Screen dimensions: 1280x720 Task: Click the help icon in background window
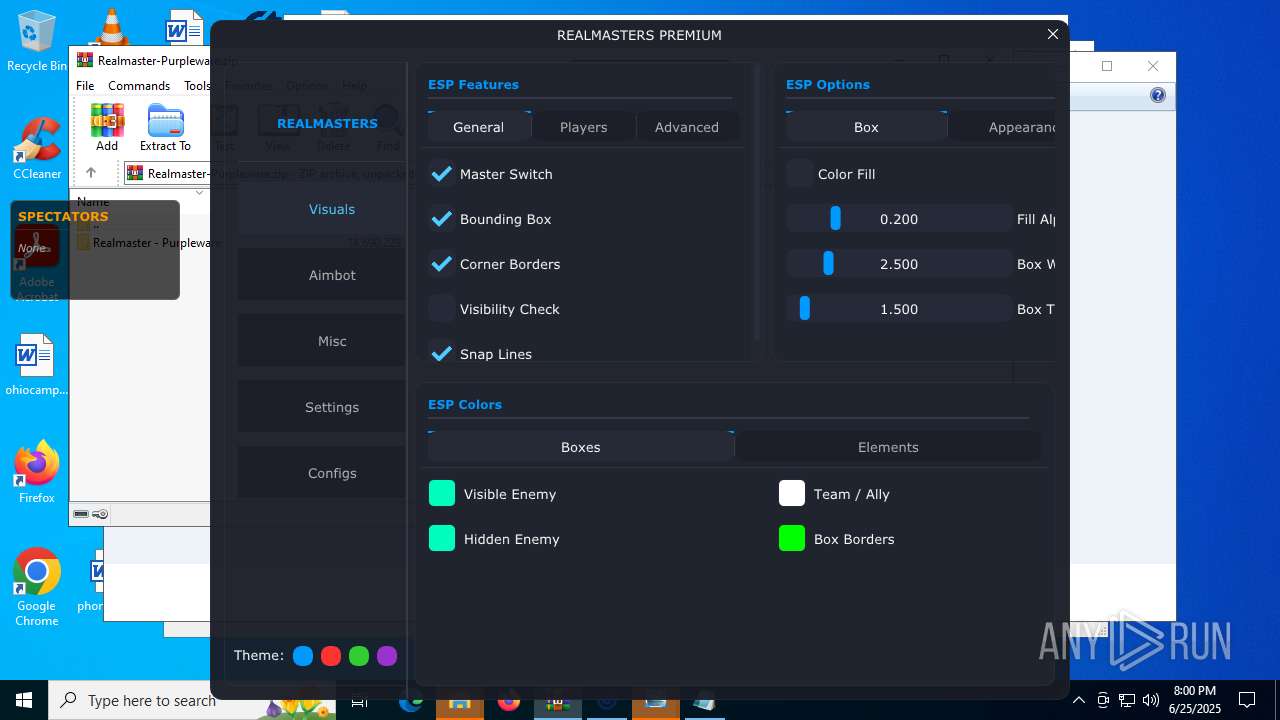1158,95
